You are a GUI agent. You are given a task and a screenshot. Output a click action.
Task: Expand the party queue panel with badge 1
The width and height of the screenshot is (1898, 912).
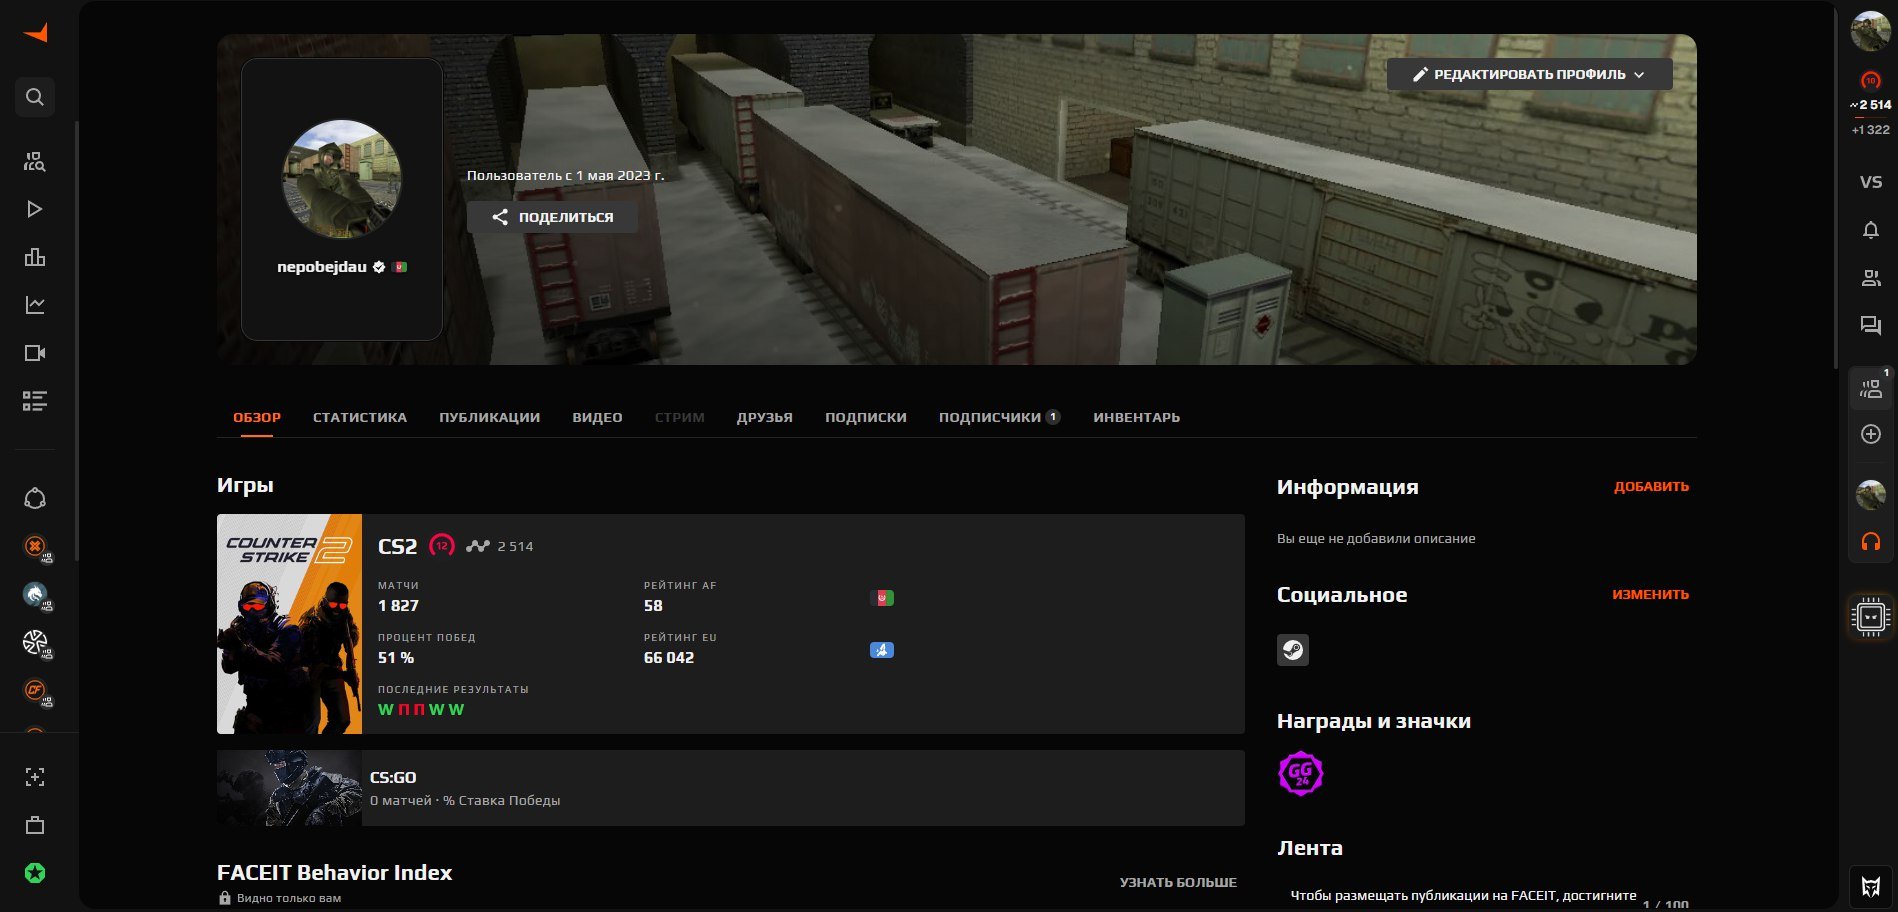(1871, 389)
